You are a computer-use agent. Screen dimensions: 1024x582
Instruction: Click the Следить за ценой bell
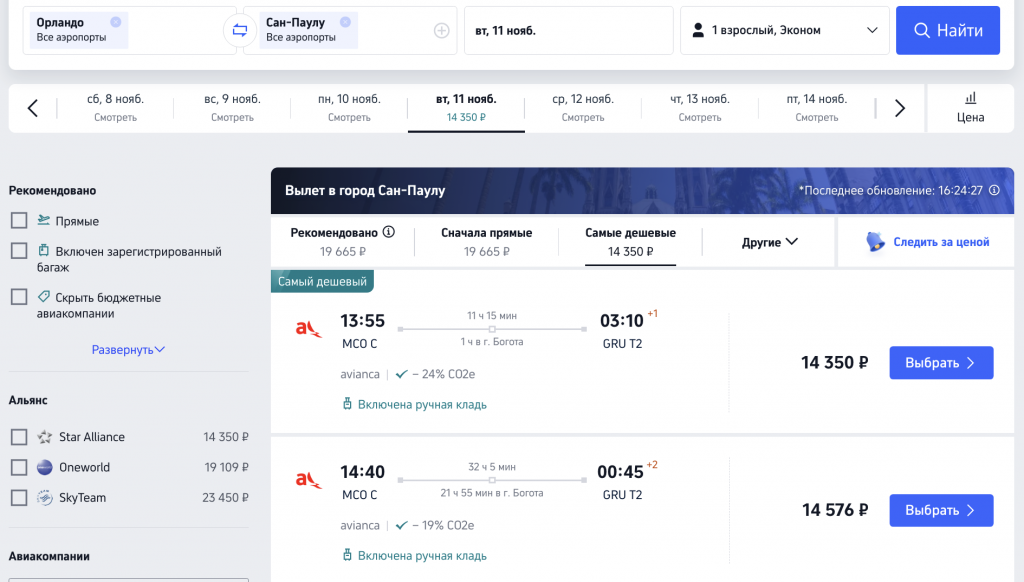pos(875,242)
